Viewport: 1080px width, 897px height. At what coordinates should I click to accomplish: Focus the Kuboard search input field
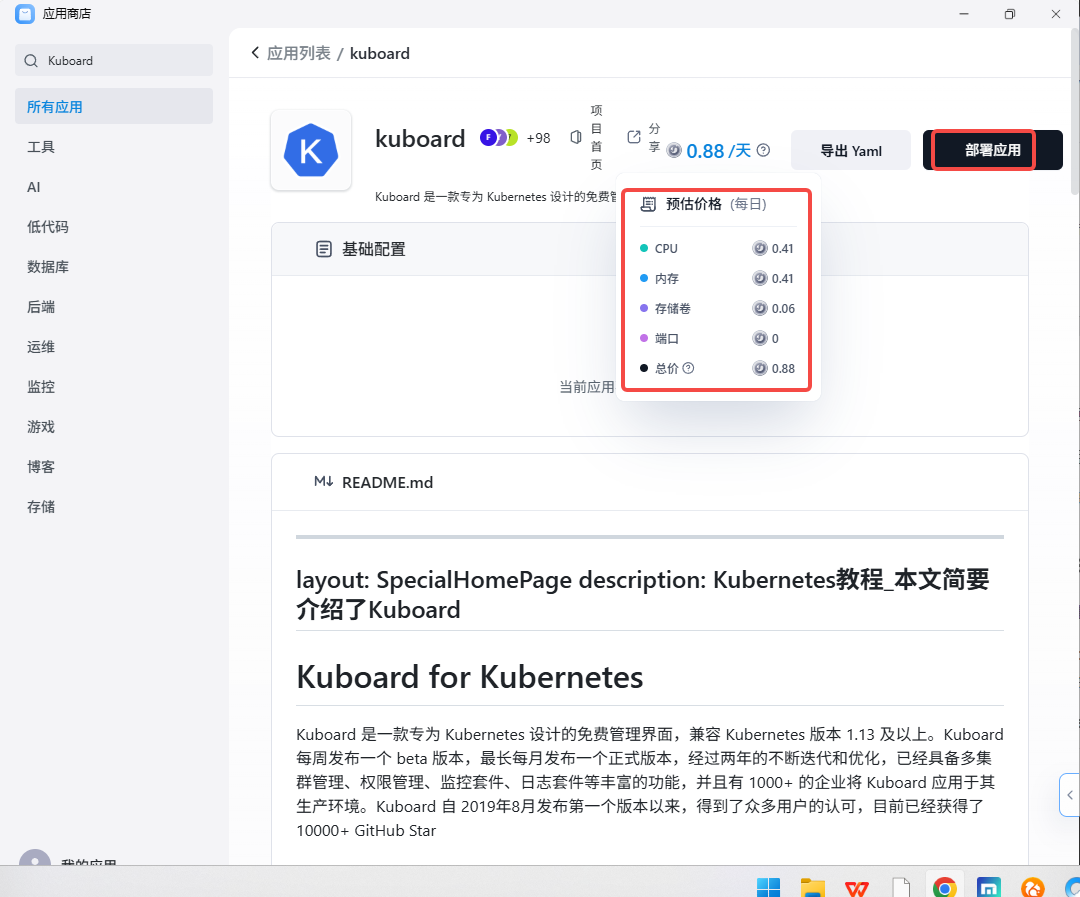(x=114, y=61)
